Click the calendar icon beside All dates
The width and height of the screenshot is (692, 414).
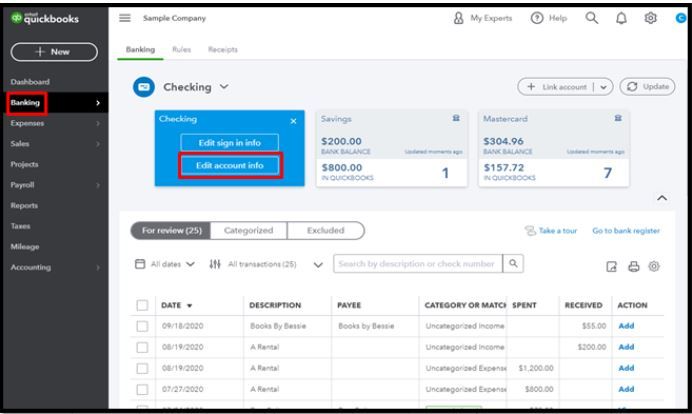click(x=140, y=264)
